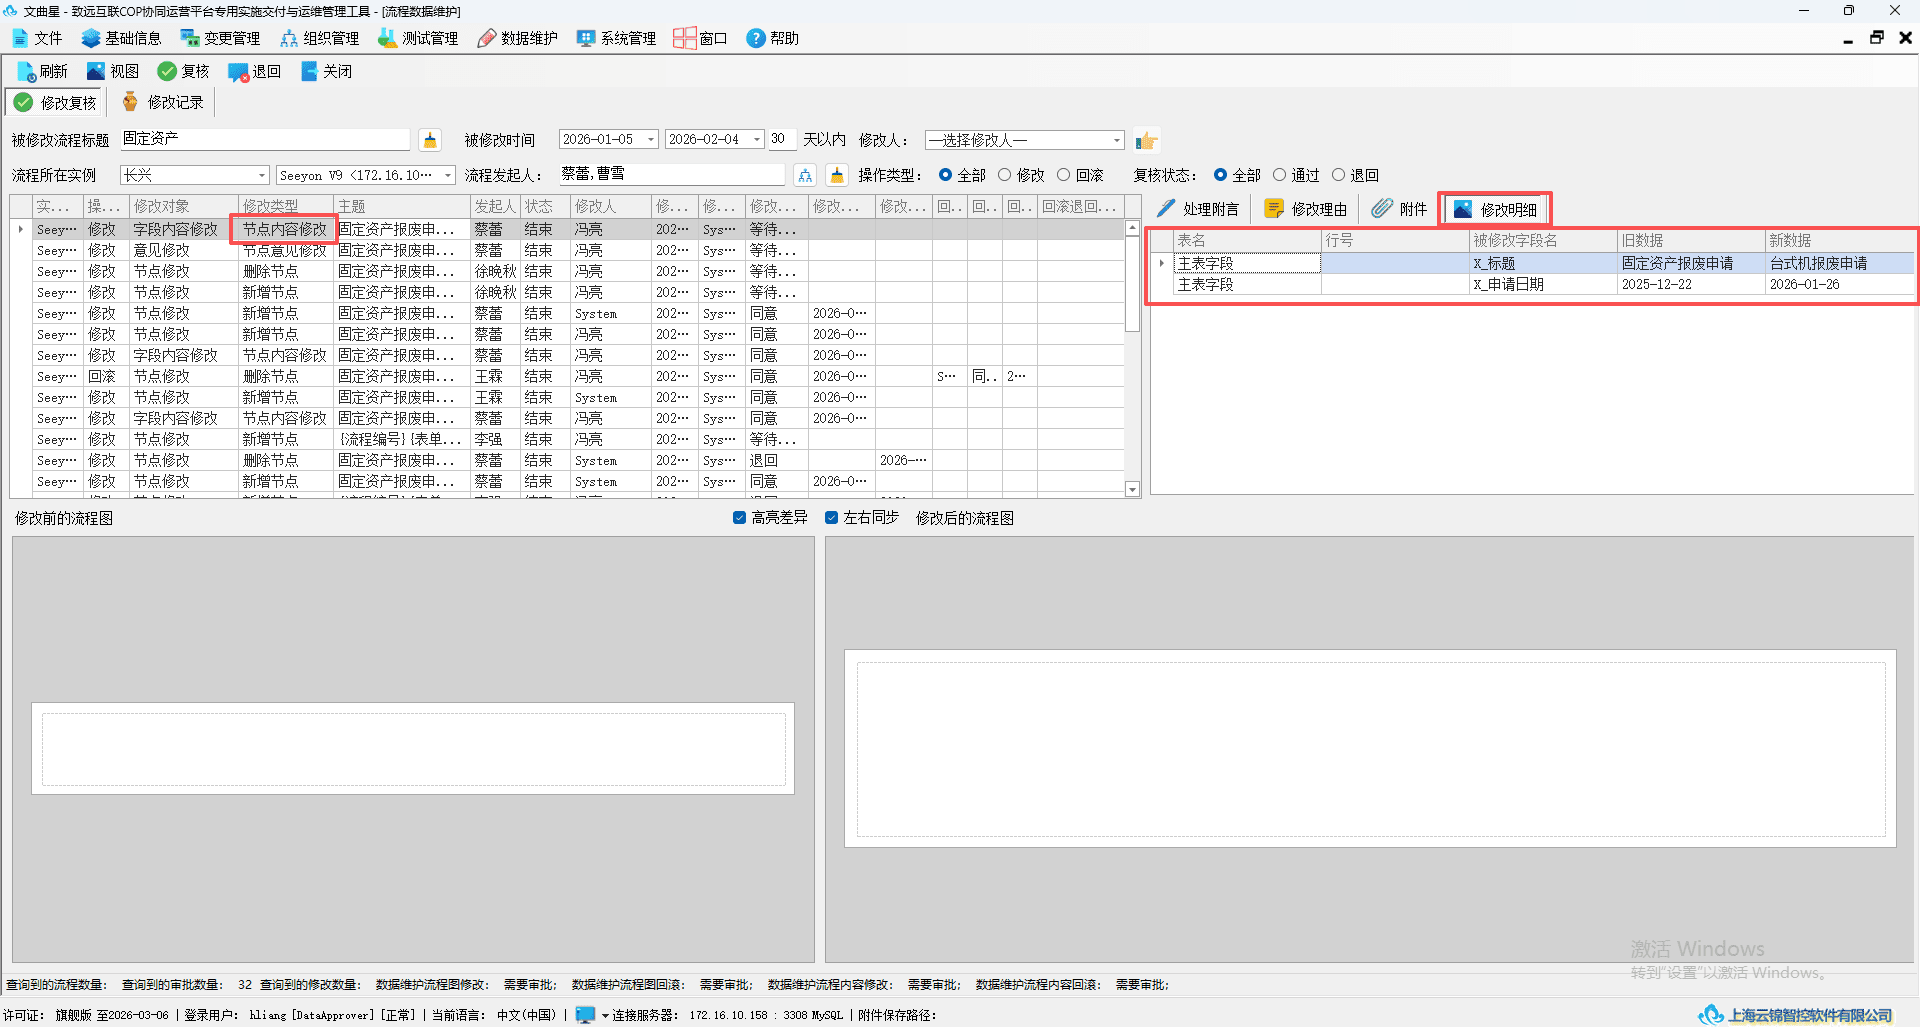Select the 回滚 operation type radio
Image resolution: width=1920 pixels, height=1027 pixels.
[x=1064, y=175]
